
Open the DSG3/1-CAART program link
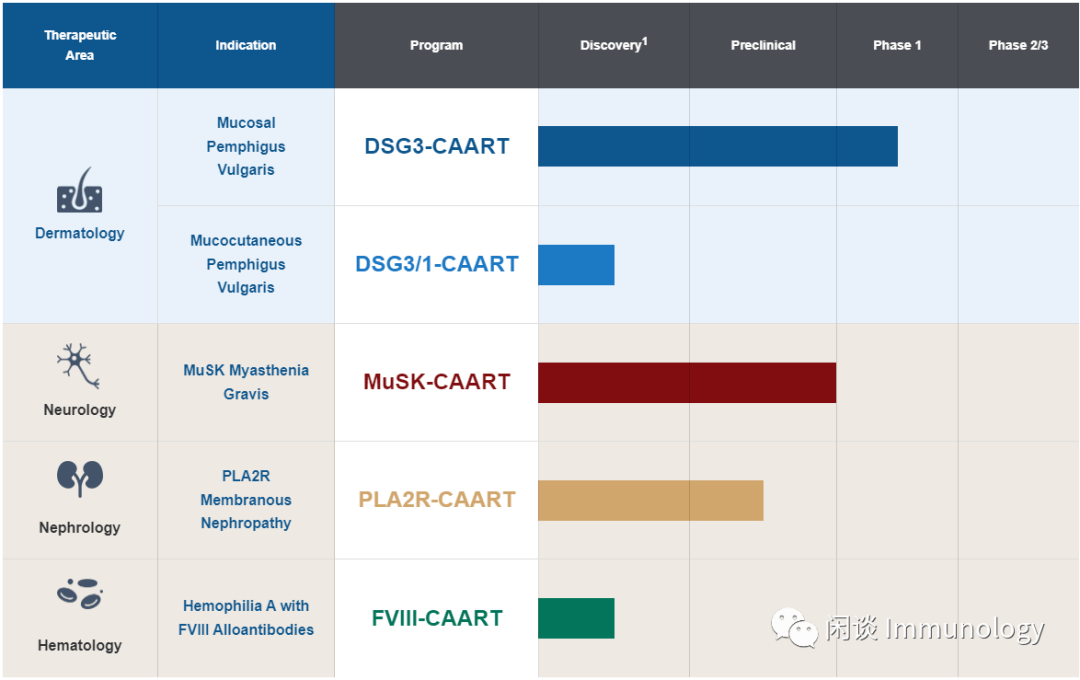[437, 264]
